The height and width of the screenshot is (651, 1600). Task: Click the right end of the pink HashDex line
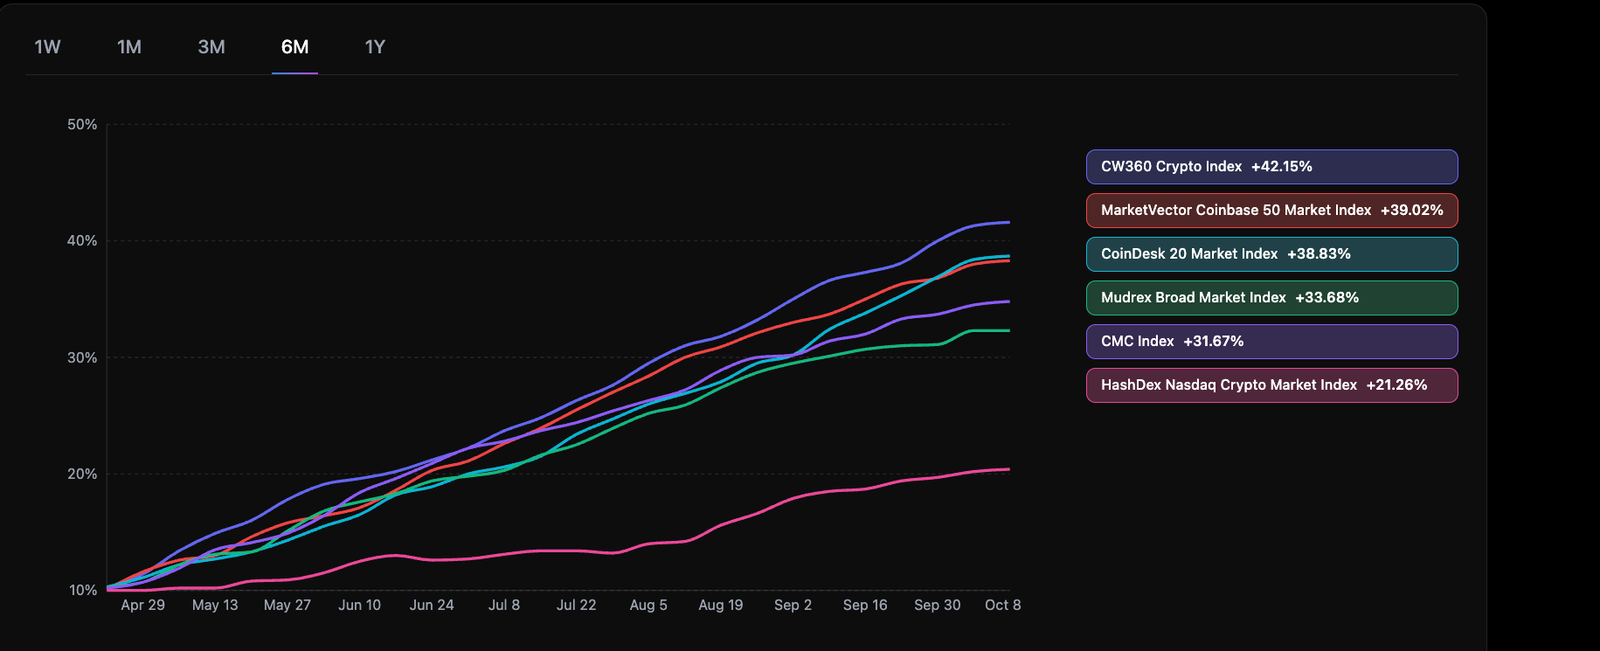(1007, 469)
